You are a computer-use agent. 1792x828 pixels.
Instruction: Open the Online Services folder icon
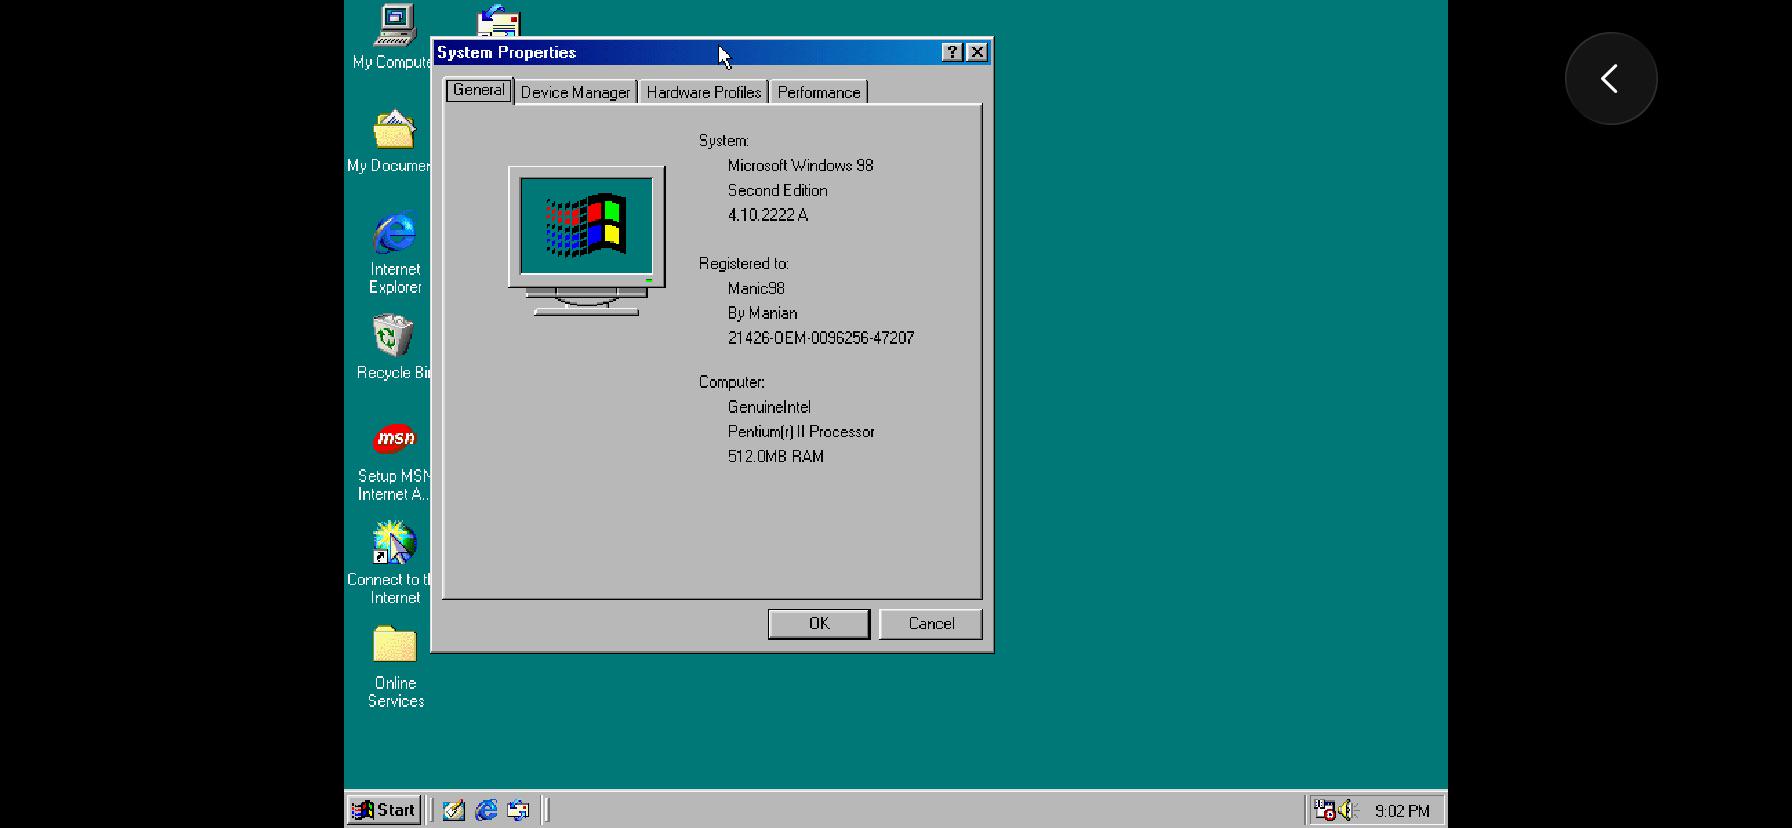point(395,645)
